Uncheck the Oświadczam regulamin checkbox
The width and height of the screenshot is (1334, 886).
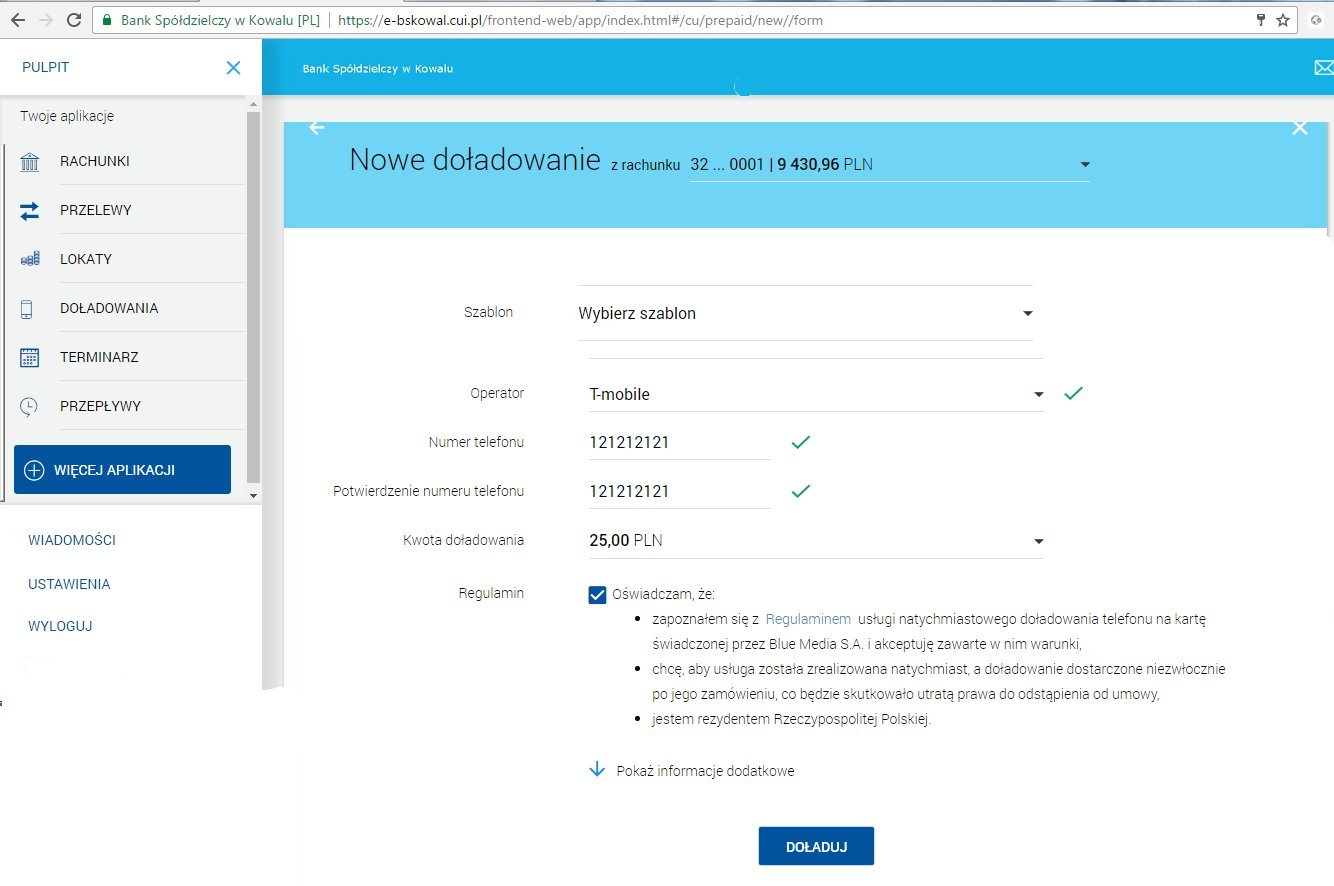coord(598,595)
